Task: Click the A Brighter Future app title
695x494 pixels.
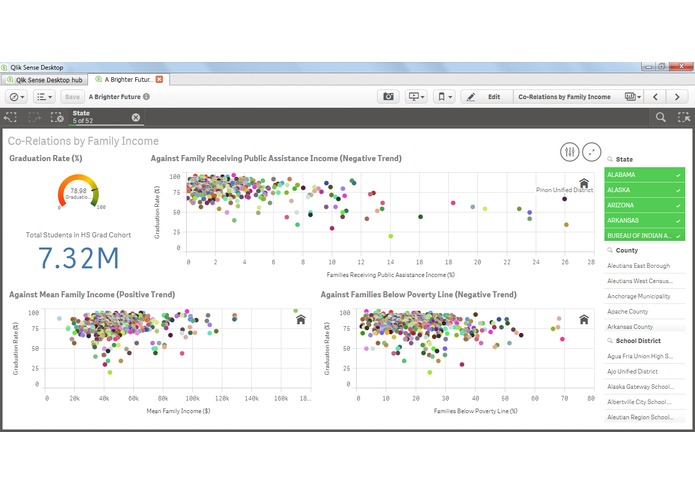Action: click(114, 97)
